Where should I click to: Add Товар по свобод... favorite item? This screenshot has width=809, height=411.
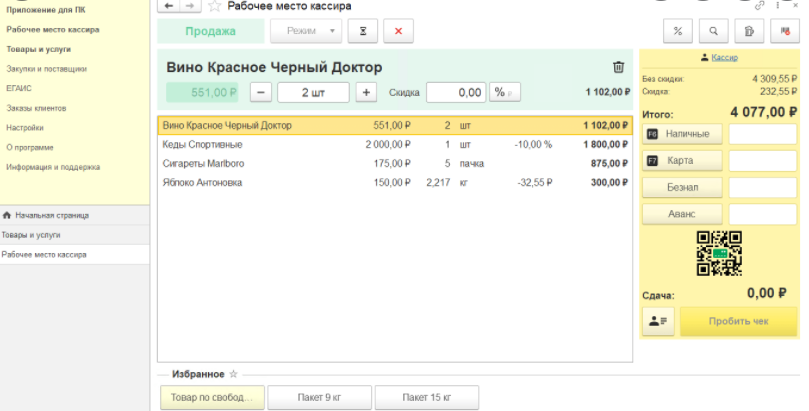212,398
